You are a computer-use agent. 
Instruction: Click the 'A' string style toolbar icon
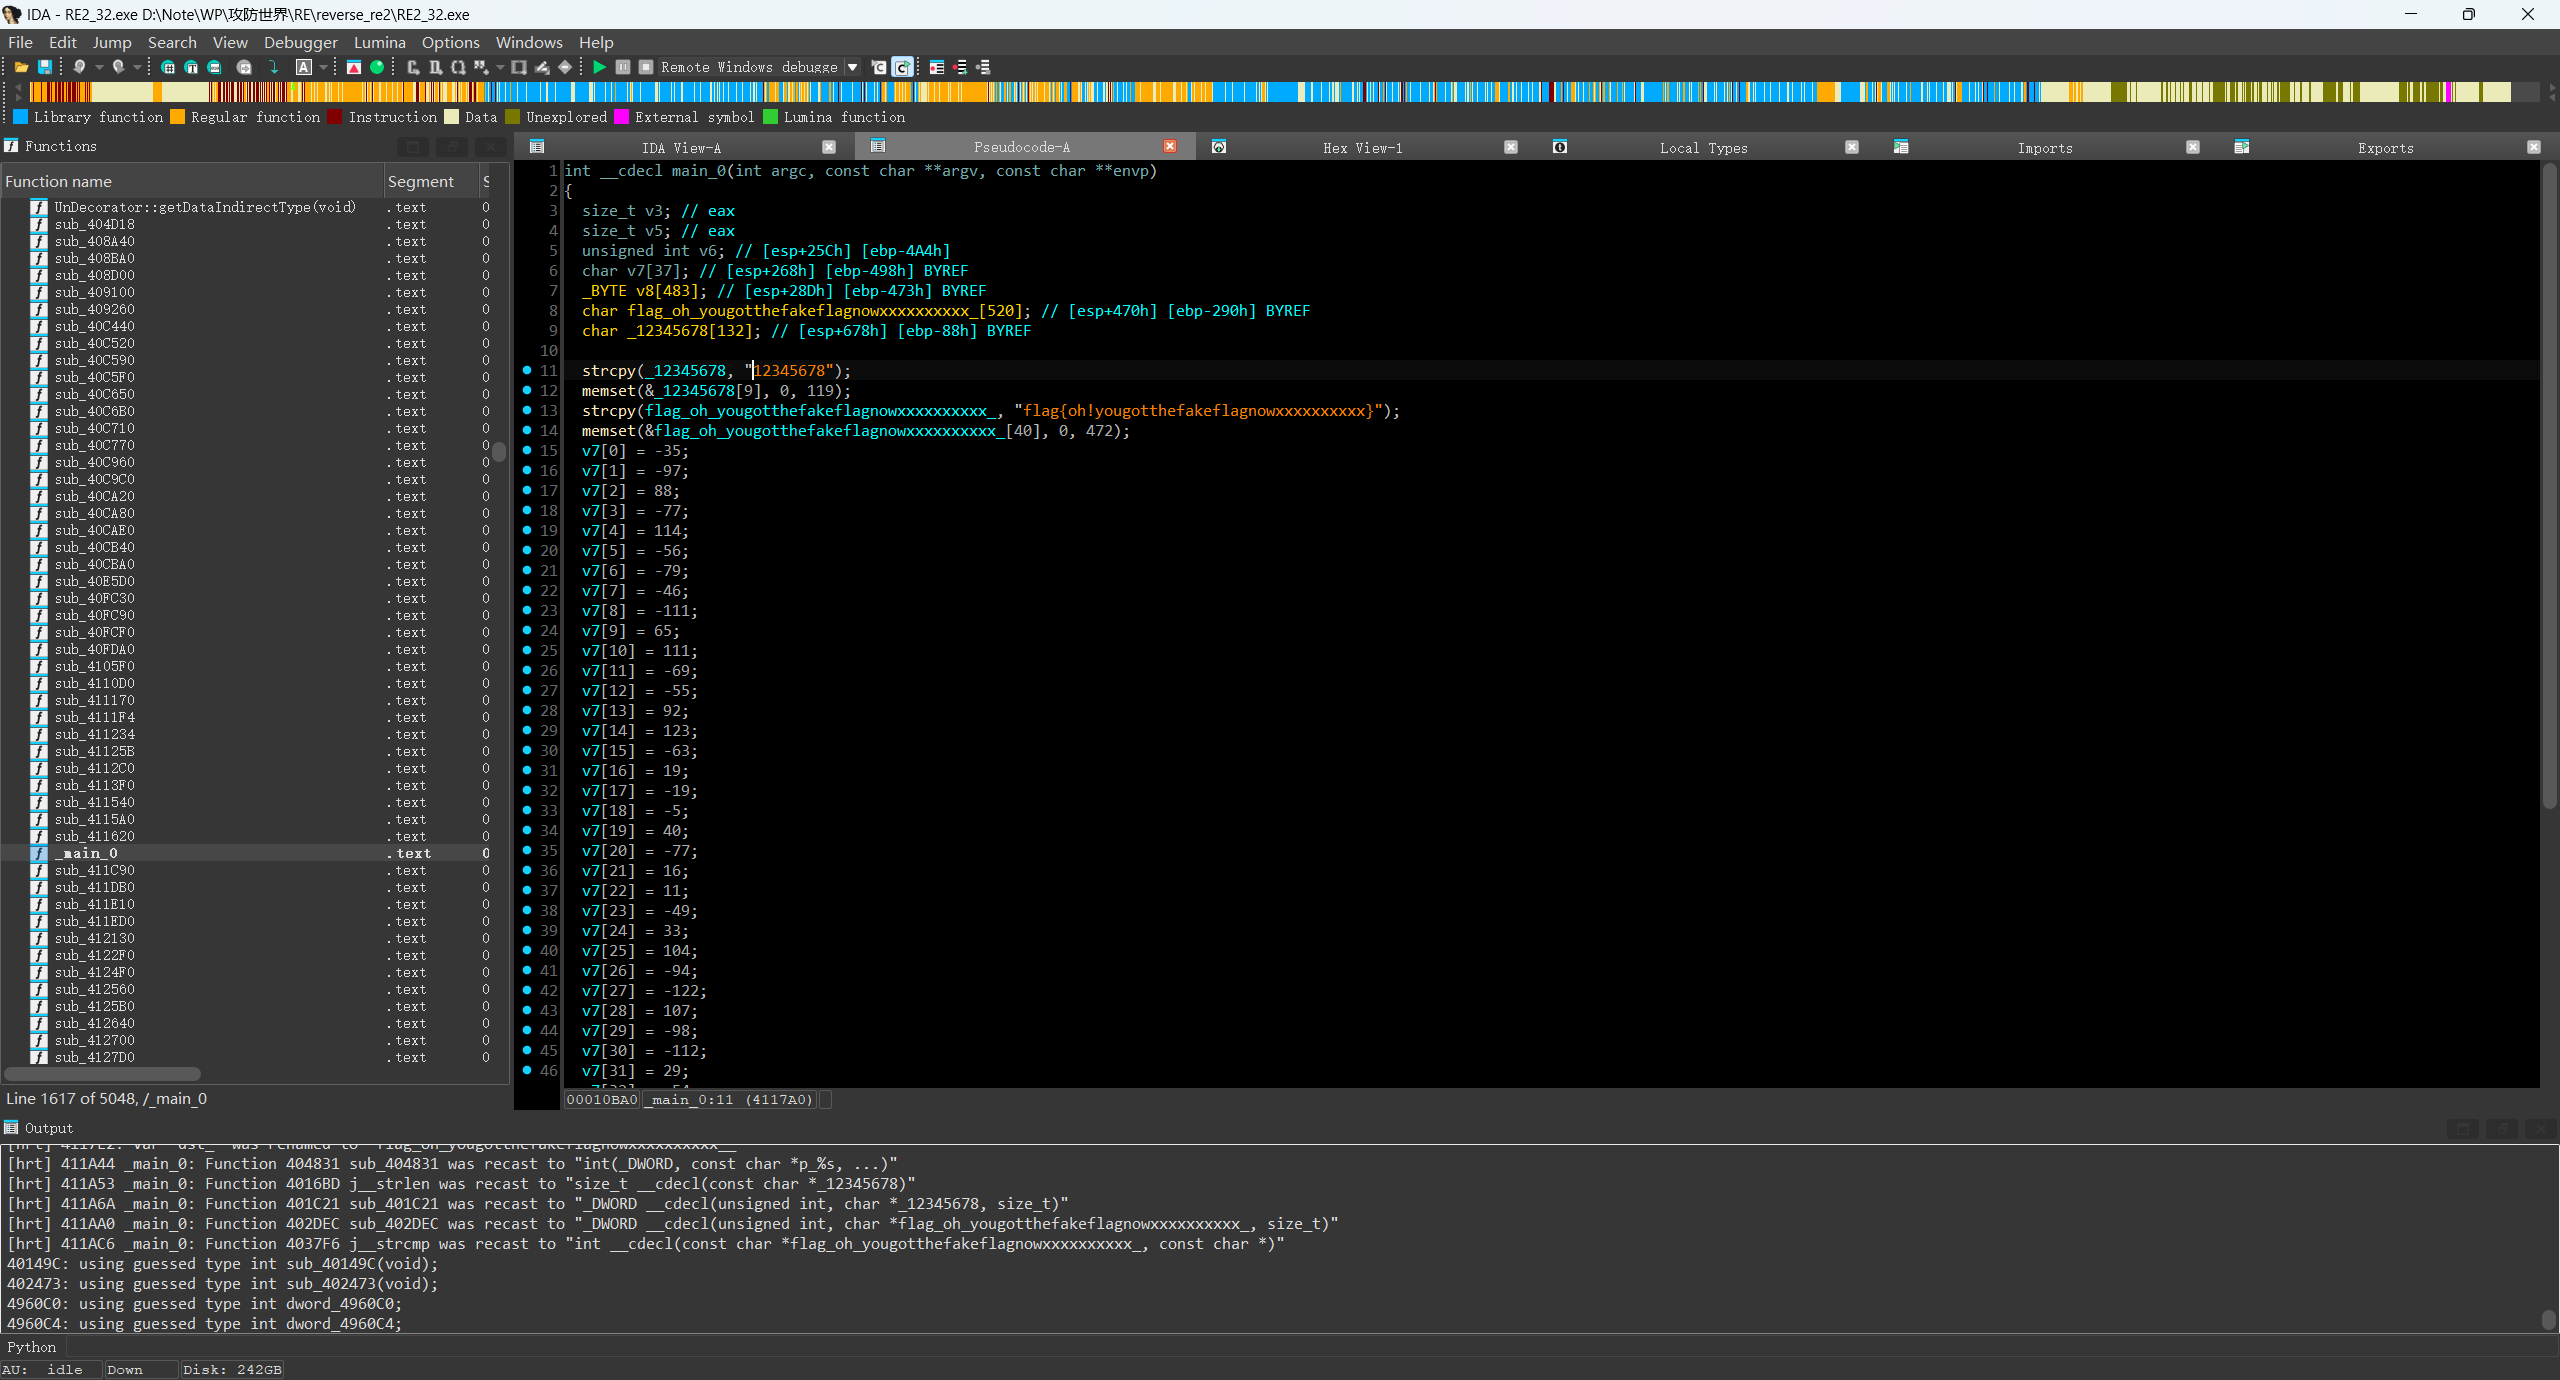[304, 67]
